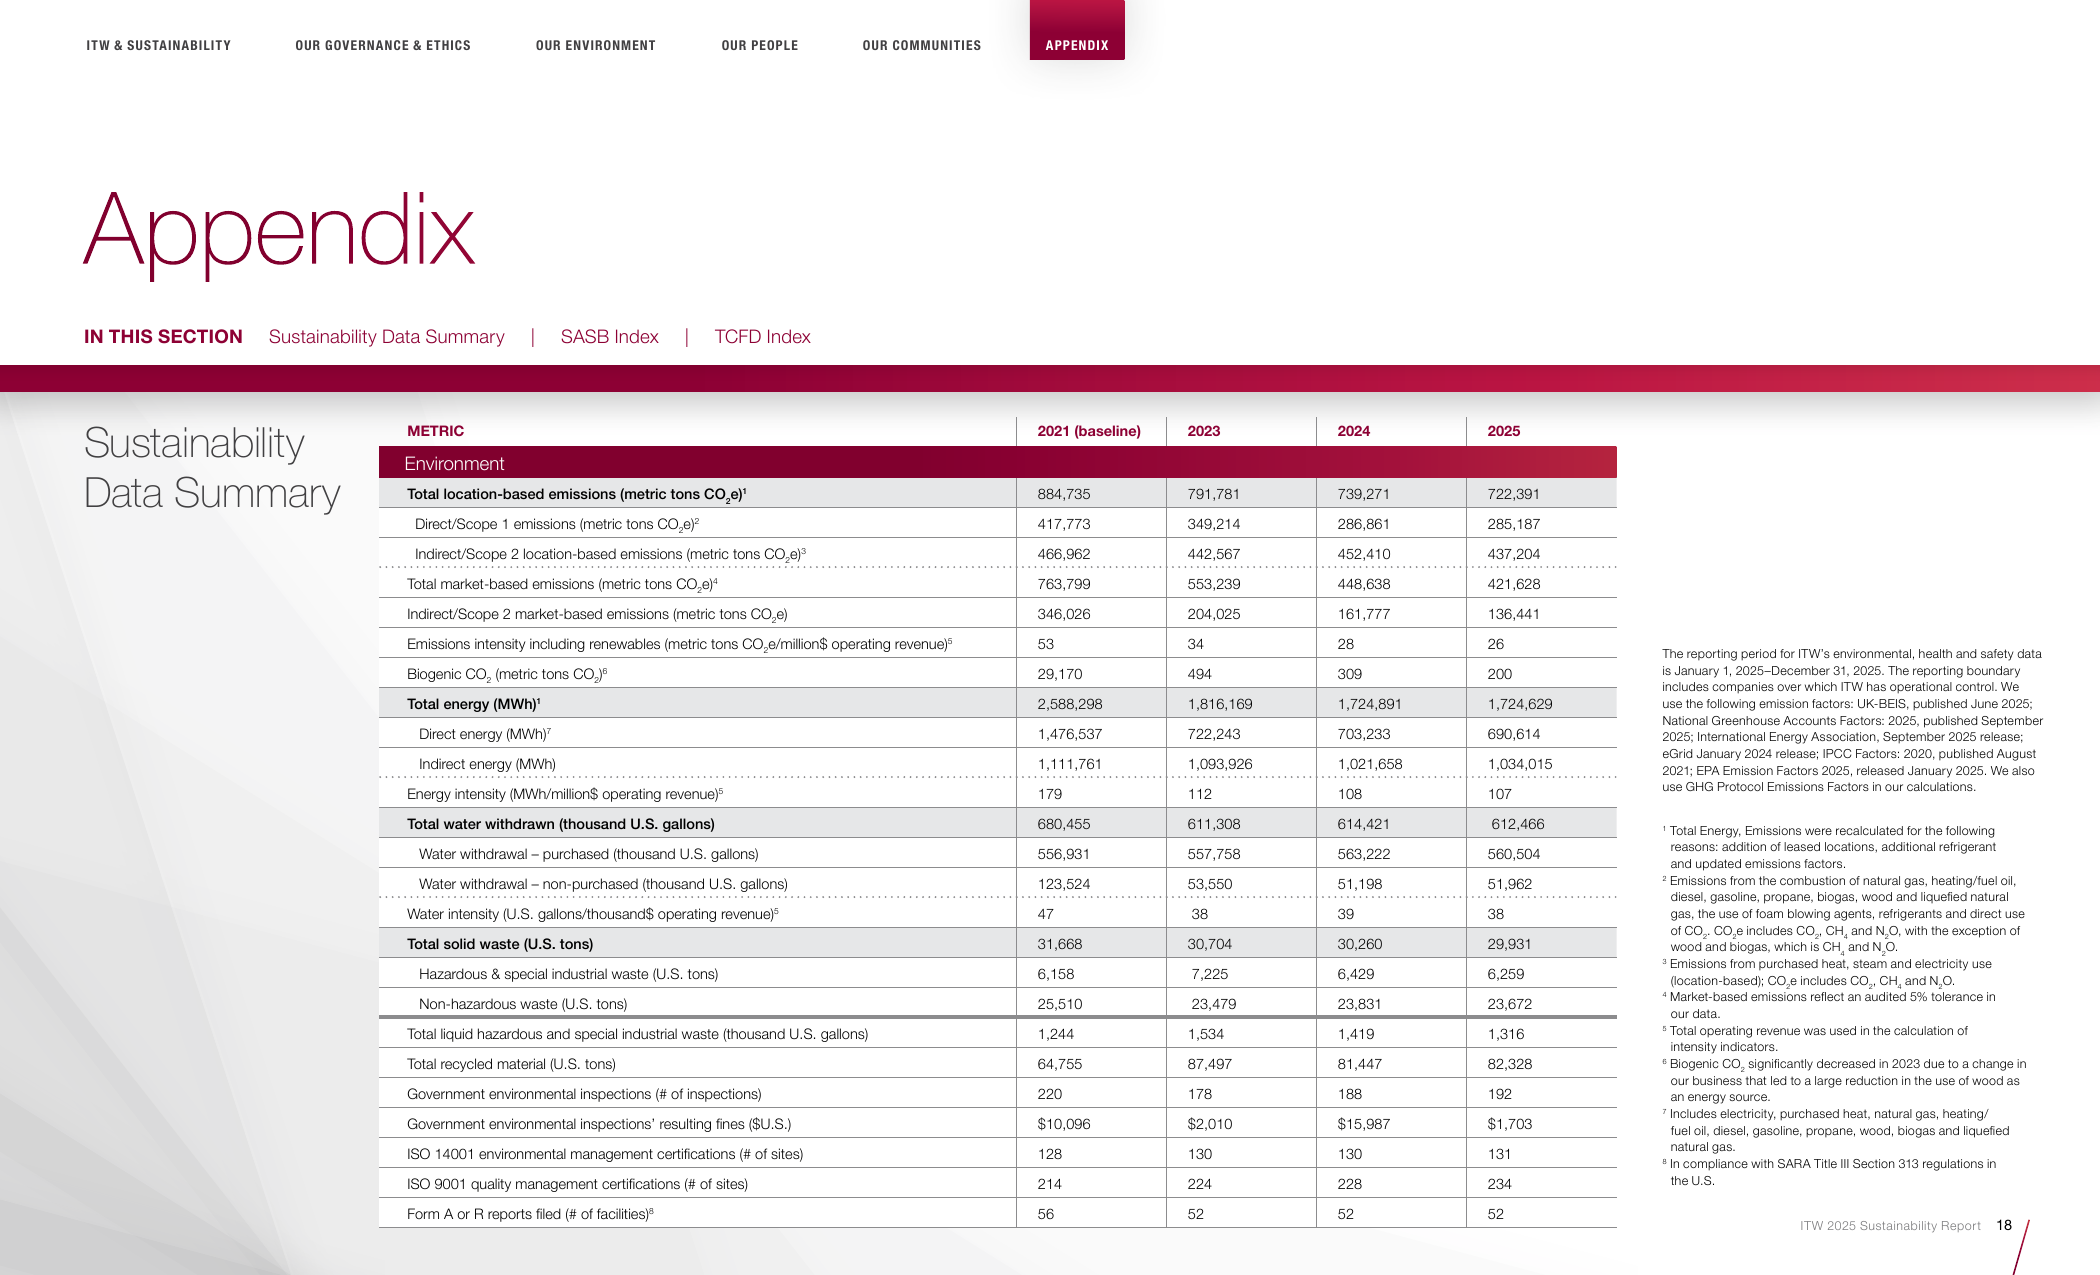This screenshot has width=2100, height=1275.
Task: Select Total solid waste row label
Action: 500,944
